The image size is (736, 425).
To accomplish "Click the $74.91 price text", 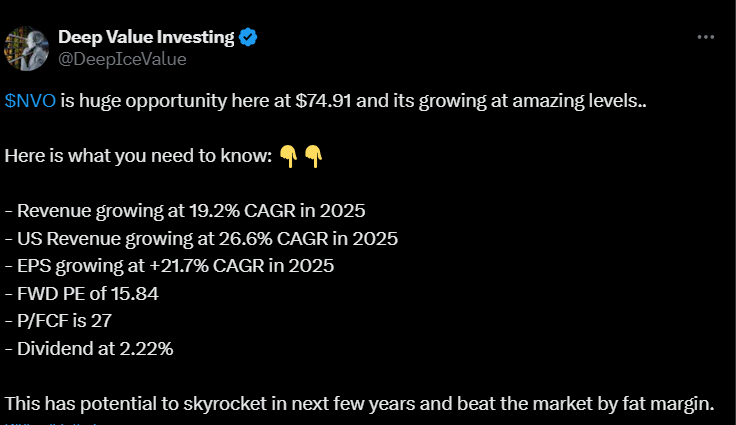I will [x=323, y=101].
